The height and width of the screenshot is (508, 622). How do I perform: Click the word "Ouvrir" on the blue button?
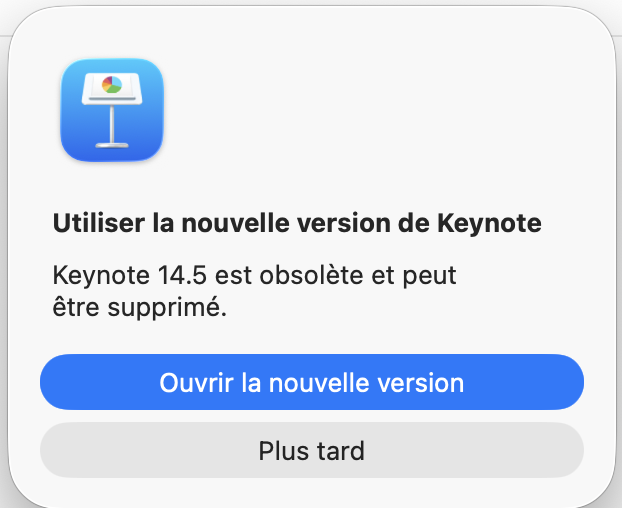(x=190, y=382)
